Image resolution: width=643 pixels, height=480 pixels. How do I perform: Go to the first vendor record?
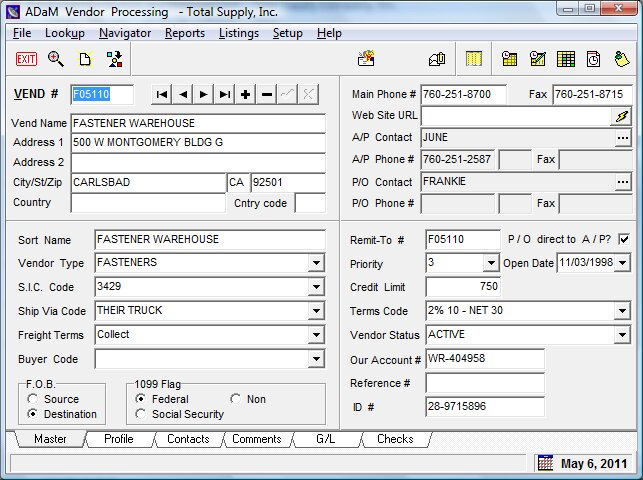click(162, 94)
